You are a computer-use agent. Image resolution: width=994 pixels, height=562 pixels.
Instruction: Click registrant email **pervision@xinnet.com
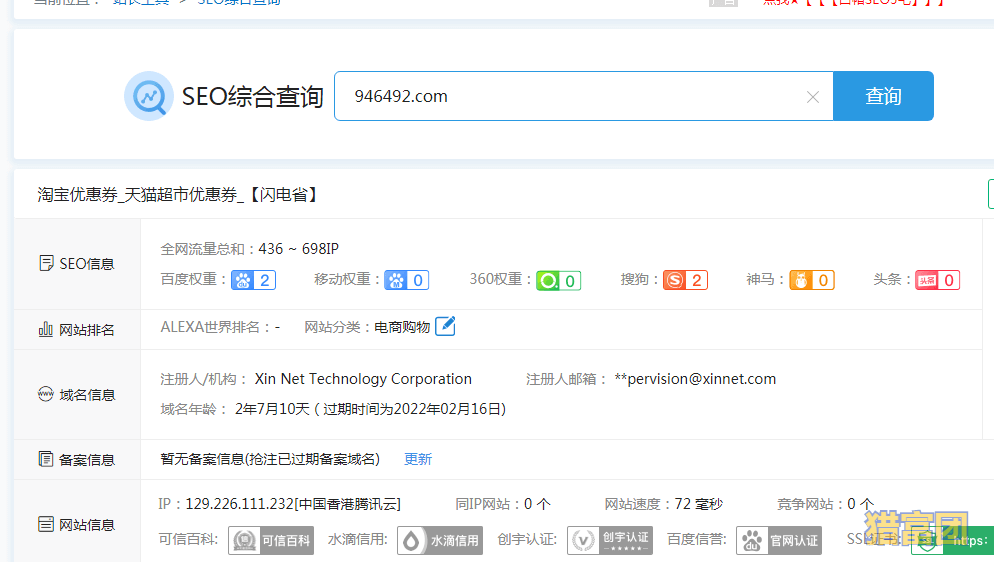[x=695, y=379]
